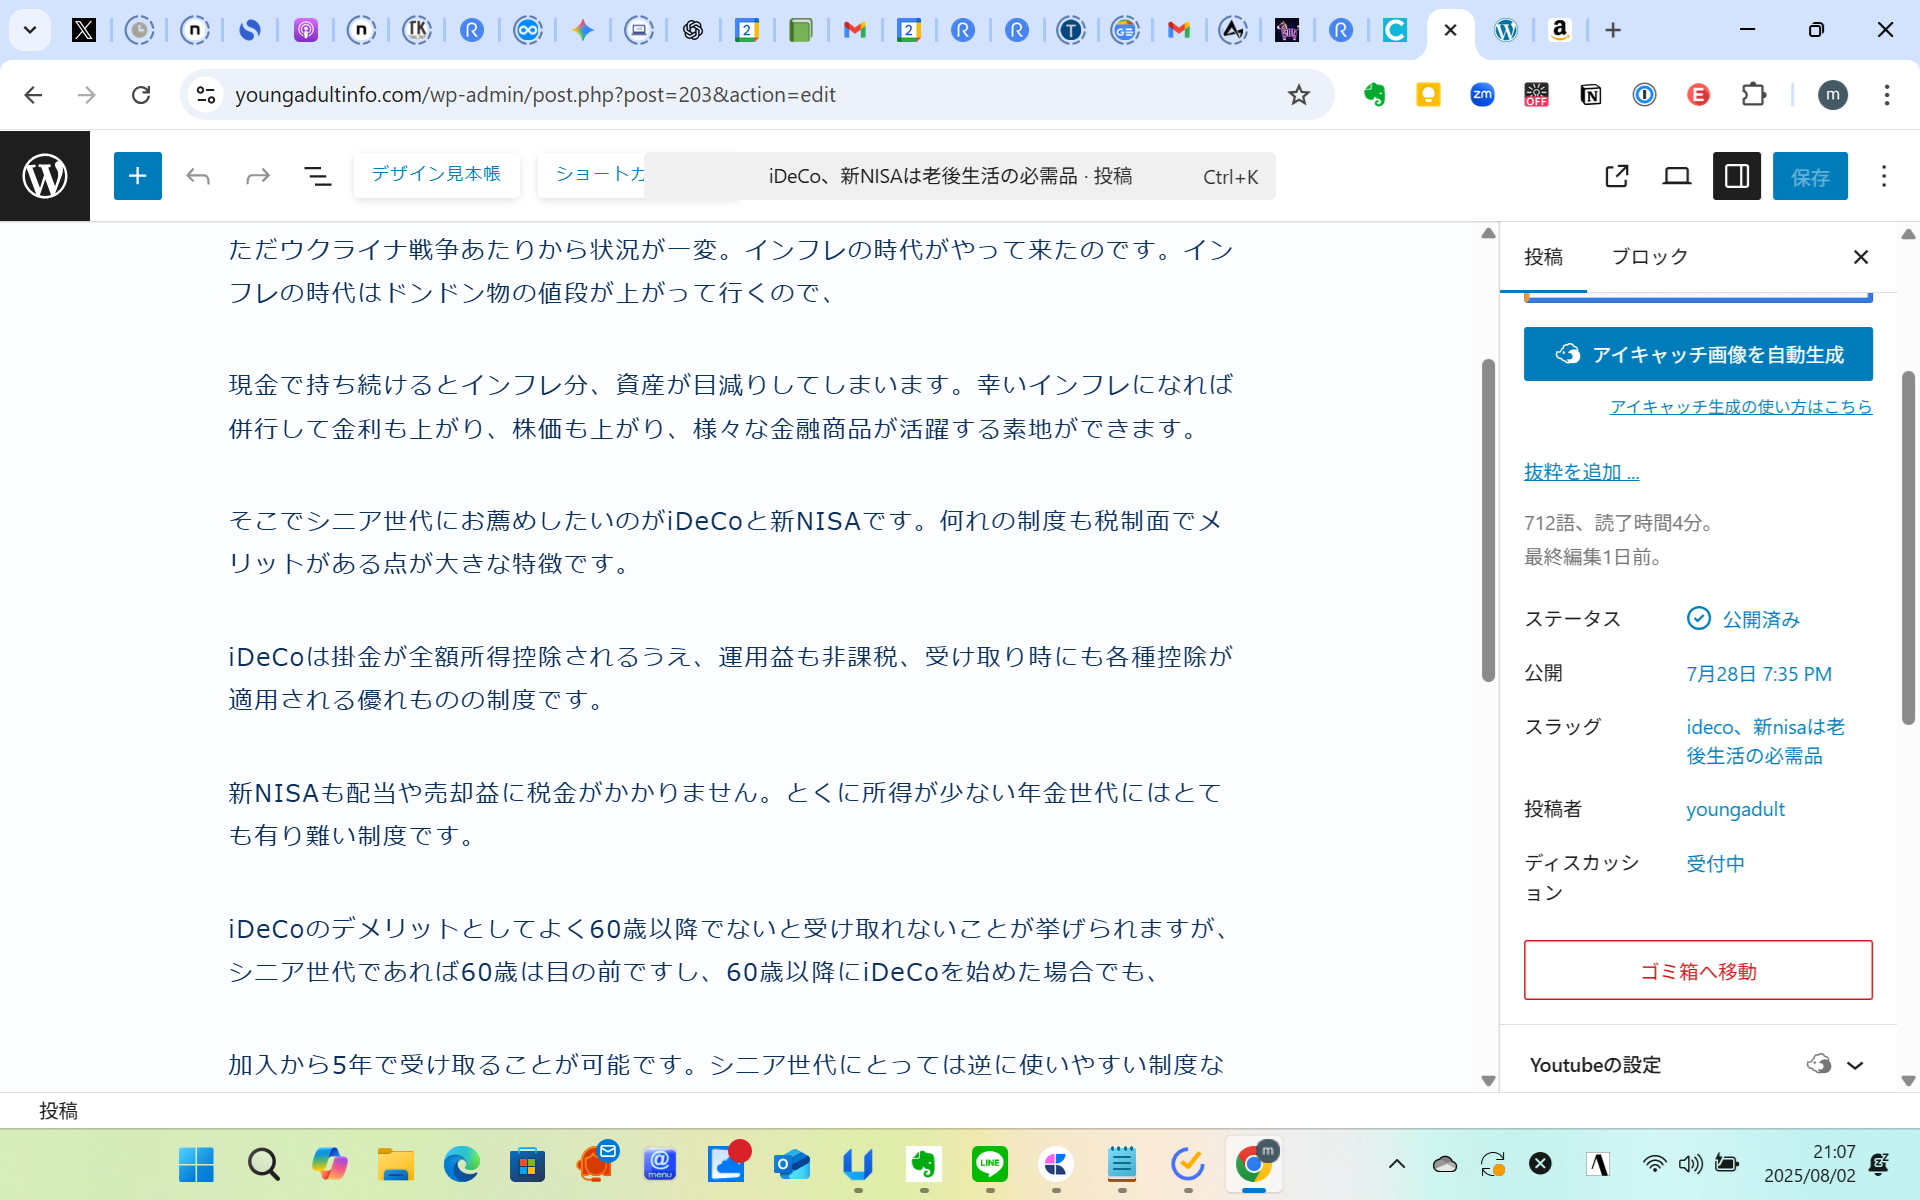Open the Windows Start menu

tap(196, 1164)
